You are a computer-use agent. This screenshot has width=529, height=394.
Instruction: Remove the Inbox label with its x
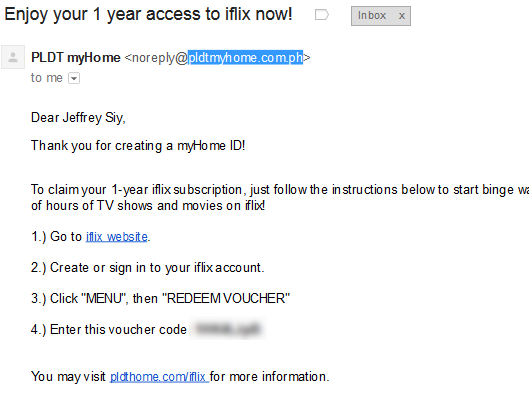(x=401, y=16)
